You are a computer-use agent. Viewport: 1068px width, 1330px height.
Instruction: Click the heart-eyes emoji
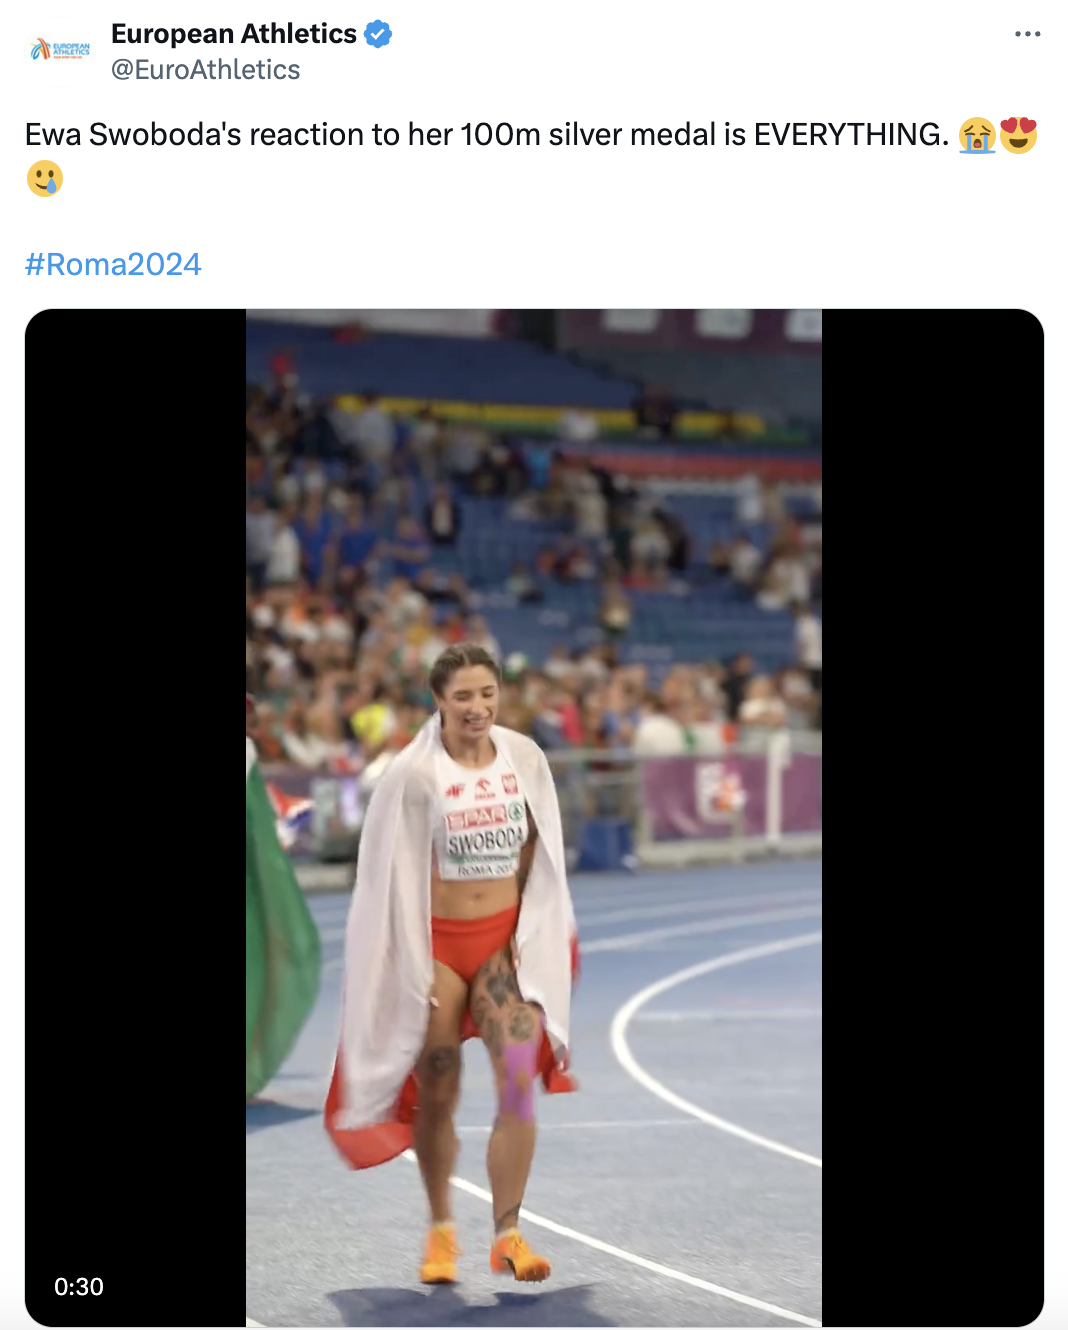coord(1019,135)
